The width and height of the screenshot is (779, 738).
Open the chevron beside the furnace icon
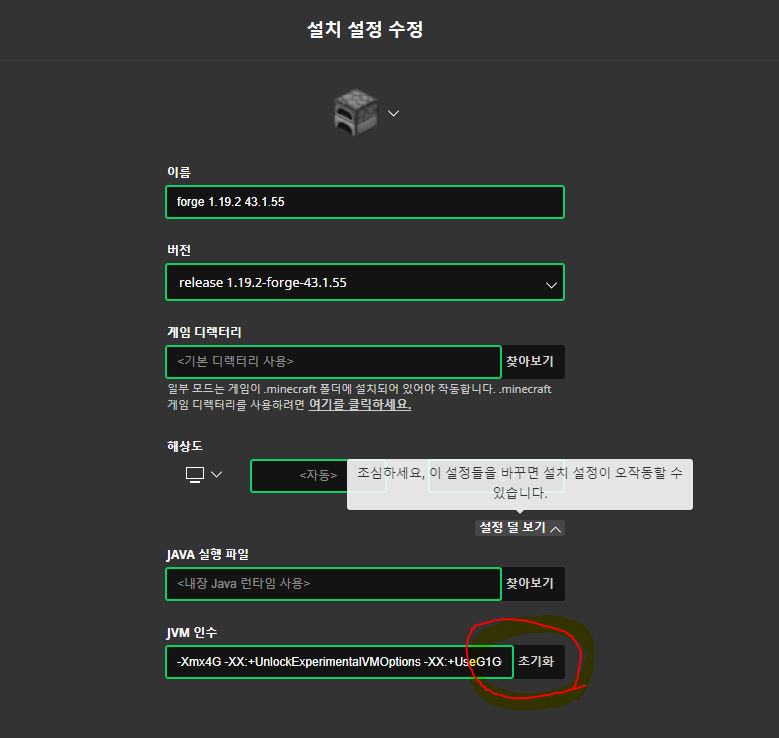pos(393,113)
